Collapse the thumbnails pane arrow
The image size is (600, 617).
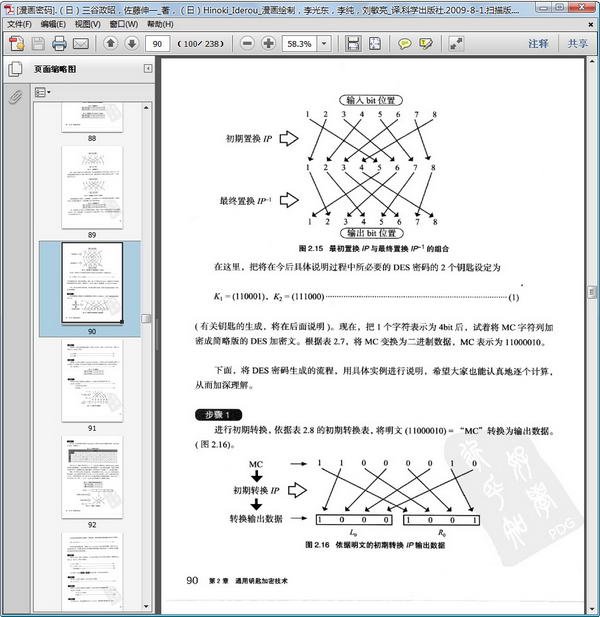[148, 69]
